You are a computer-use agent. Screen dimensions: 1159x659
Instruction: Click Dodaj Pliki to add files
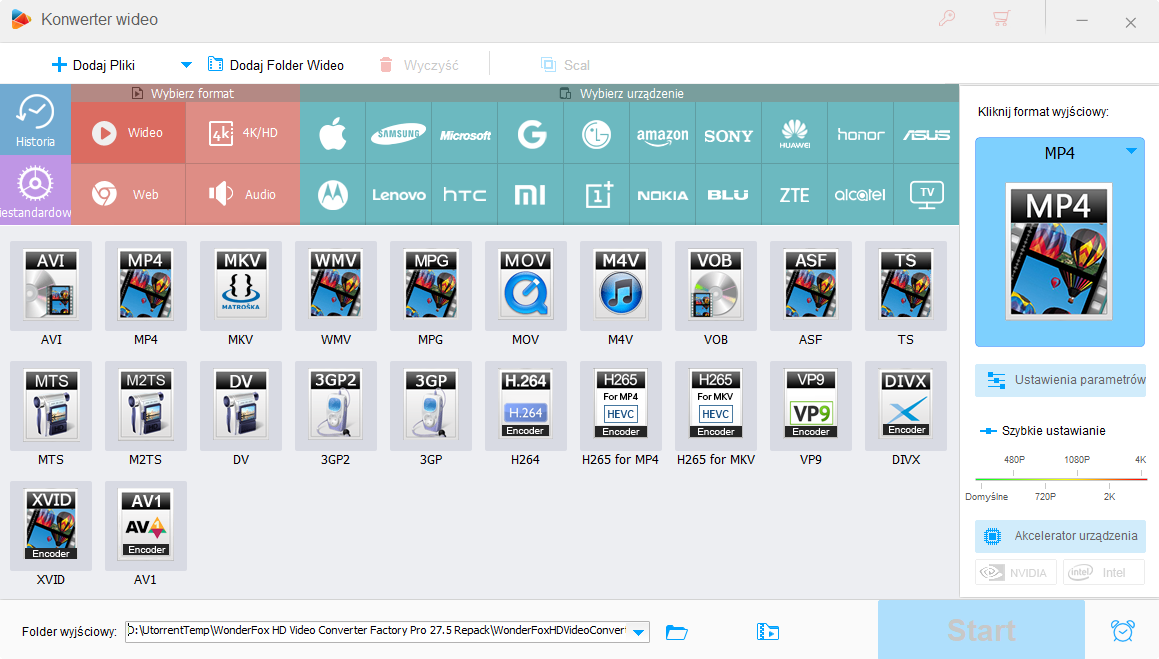point(93,65)
